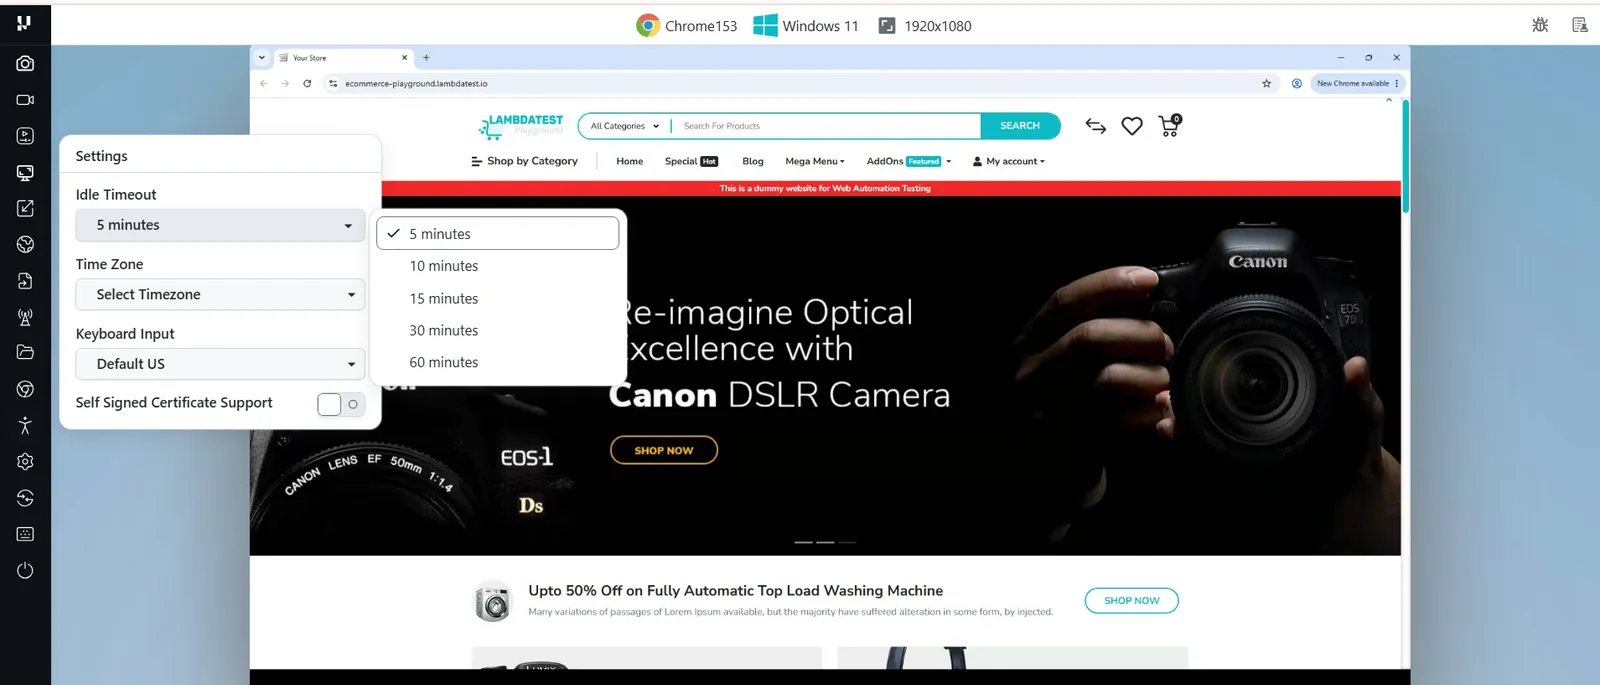This screenshot has height=685, width=1600.
Task: Click the arrow-in-square switch sidebar icon
Action: pyautogui.click(x=25, y=208)
